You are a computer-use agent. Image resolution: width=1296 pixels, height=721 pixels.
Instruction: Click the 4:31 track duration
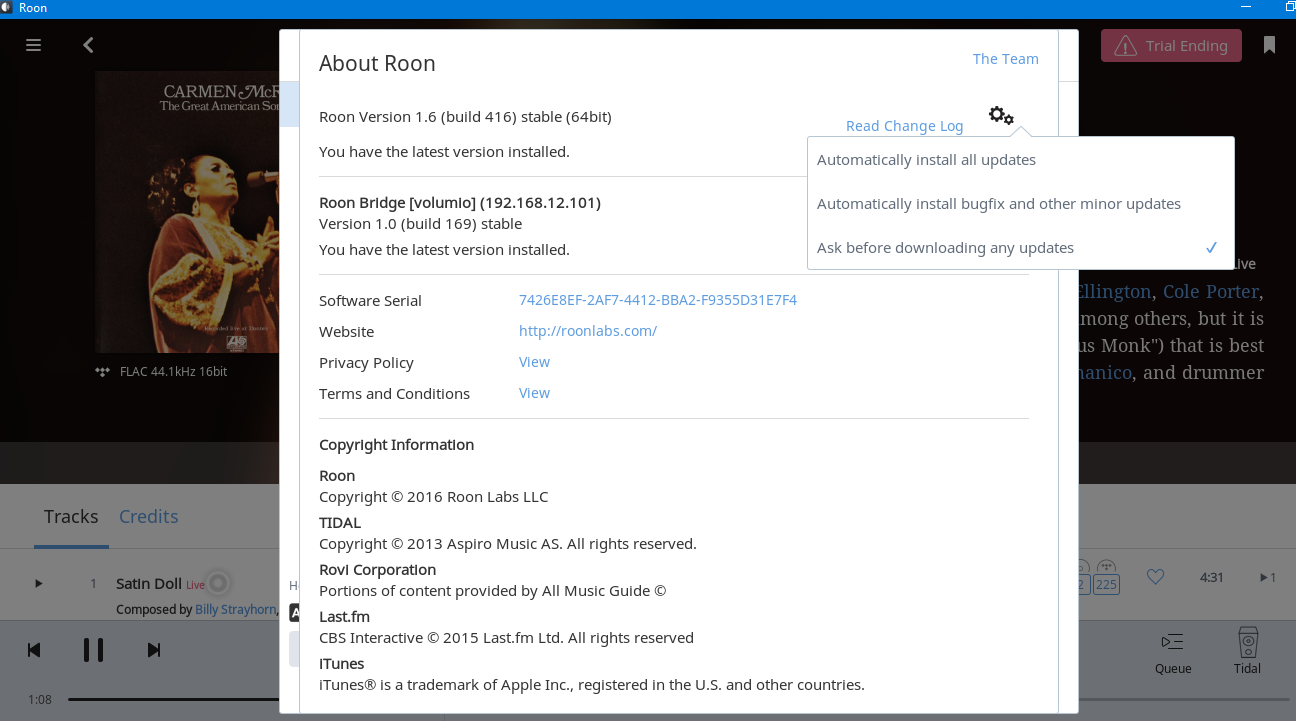pyautogui.click(x=1211, y=577)
